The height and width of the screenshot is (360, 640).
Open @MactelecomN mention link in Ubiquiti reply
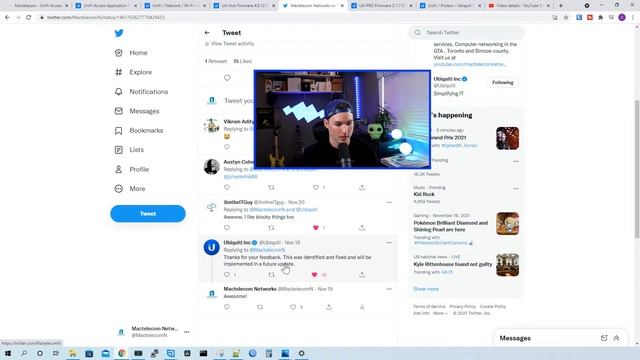tap(267, 250)
